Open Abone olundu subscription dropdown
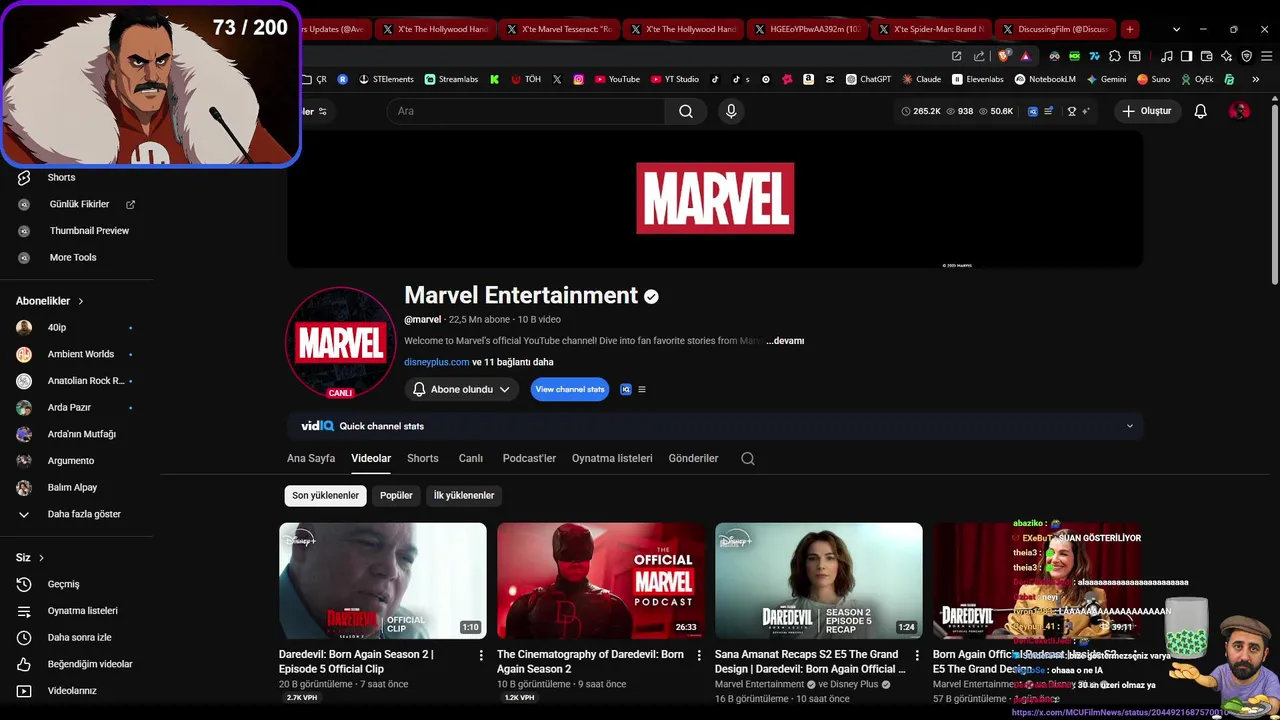1280x720 pixels. click(461, 389)
